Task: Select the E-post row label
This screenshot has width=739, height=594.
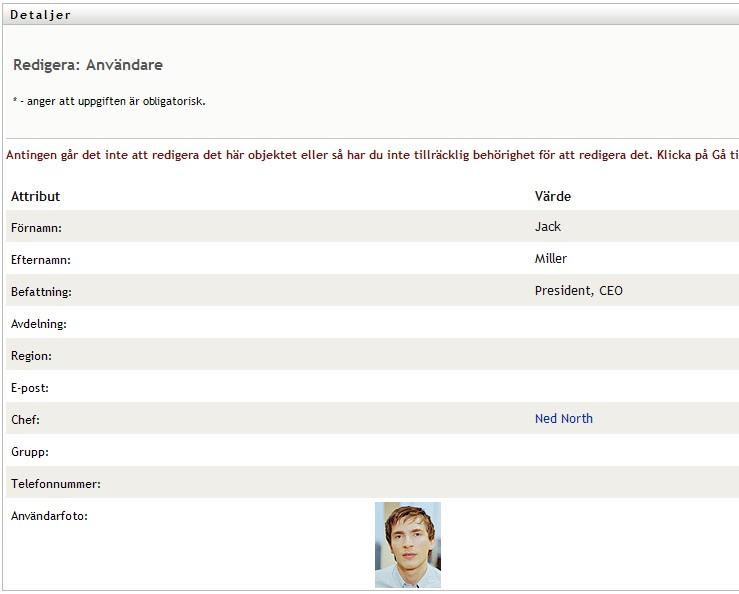Action: [30, 388]
